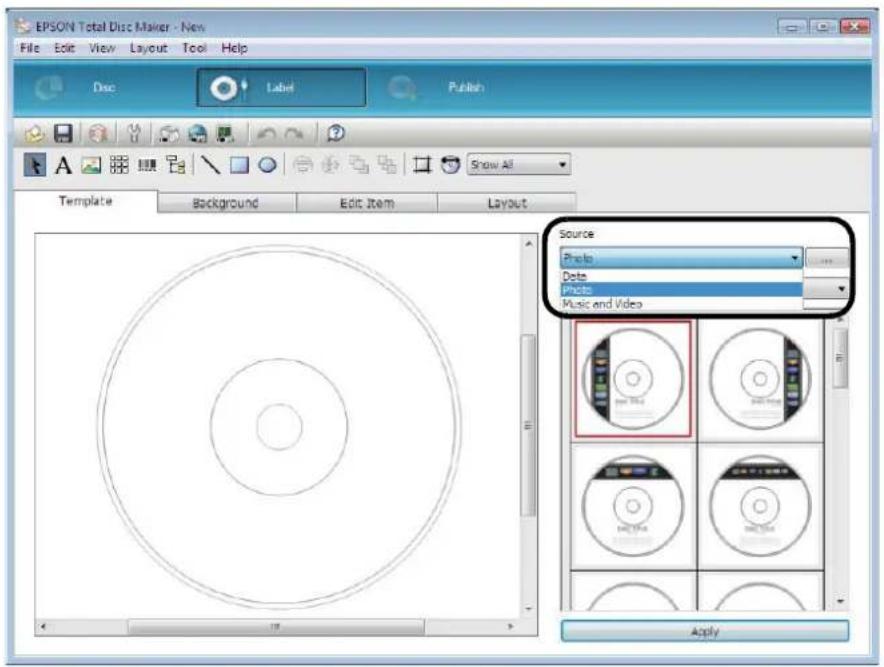
Task: Click the template list scroll down arrow
Action: pos(839,602)
